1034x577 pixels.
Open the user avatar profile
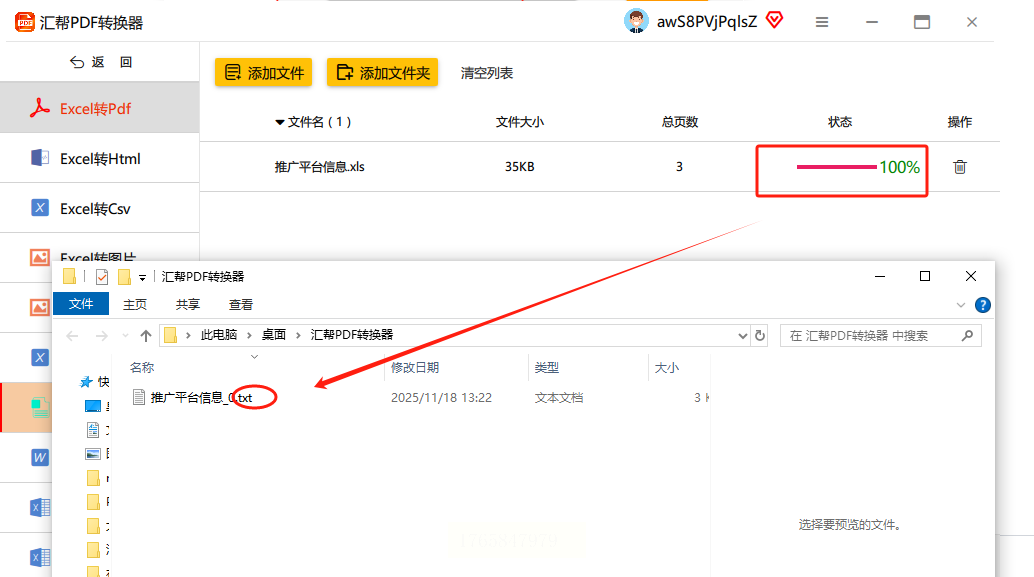pos(636,21)
